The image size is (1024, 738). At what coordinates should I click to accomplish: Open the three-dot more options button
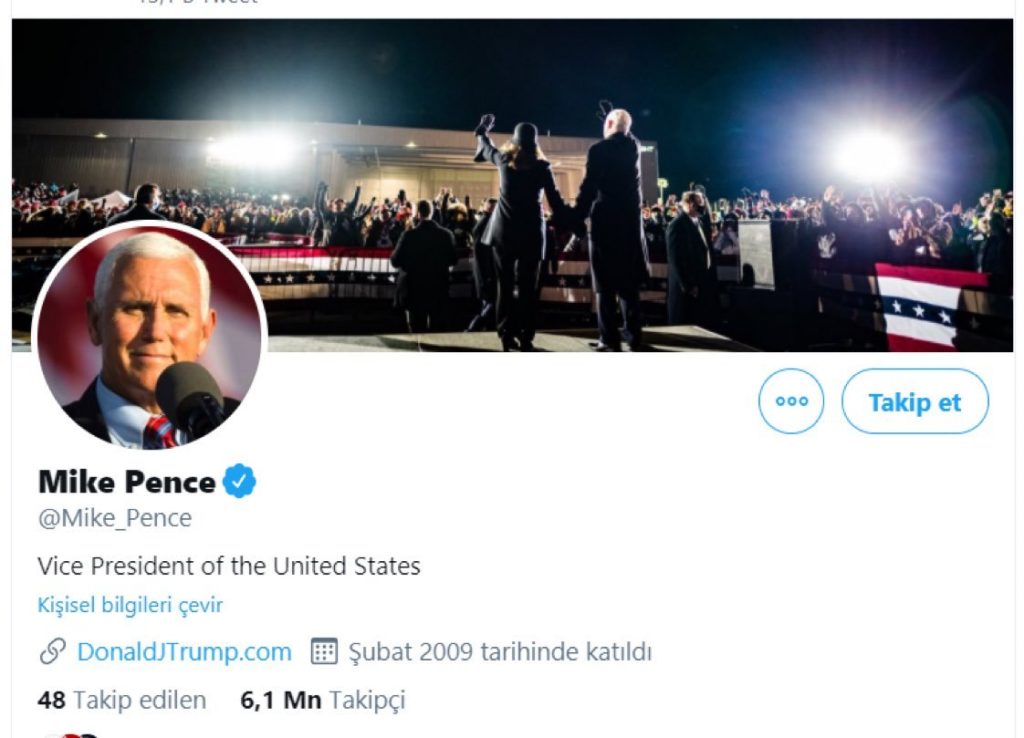[791, 401]
